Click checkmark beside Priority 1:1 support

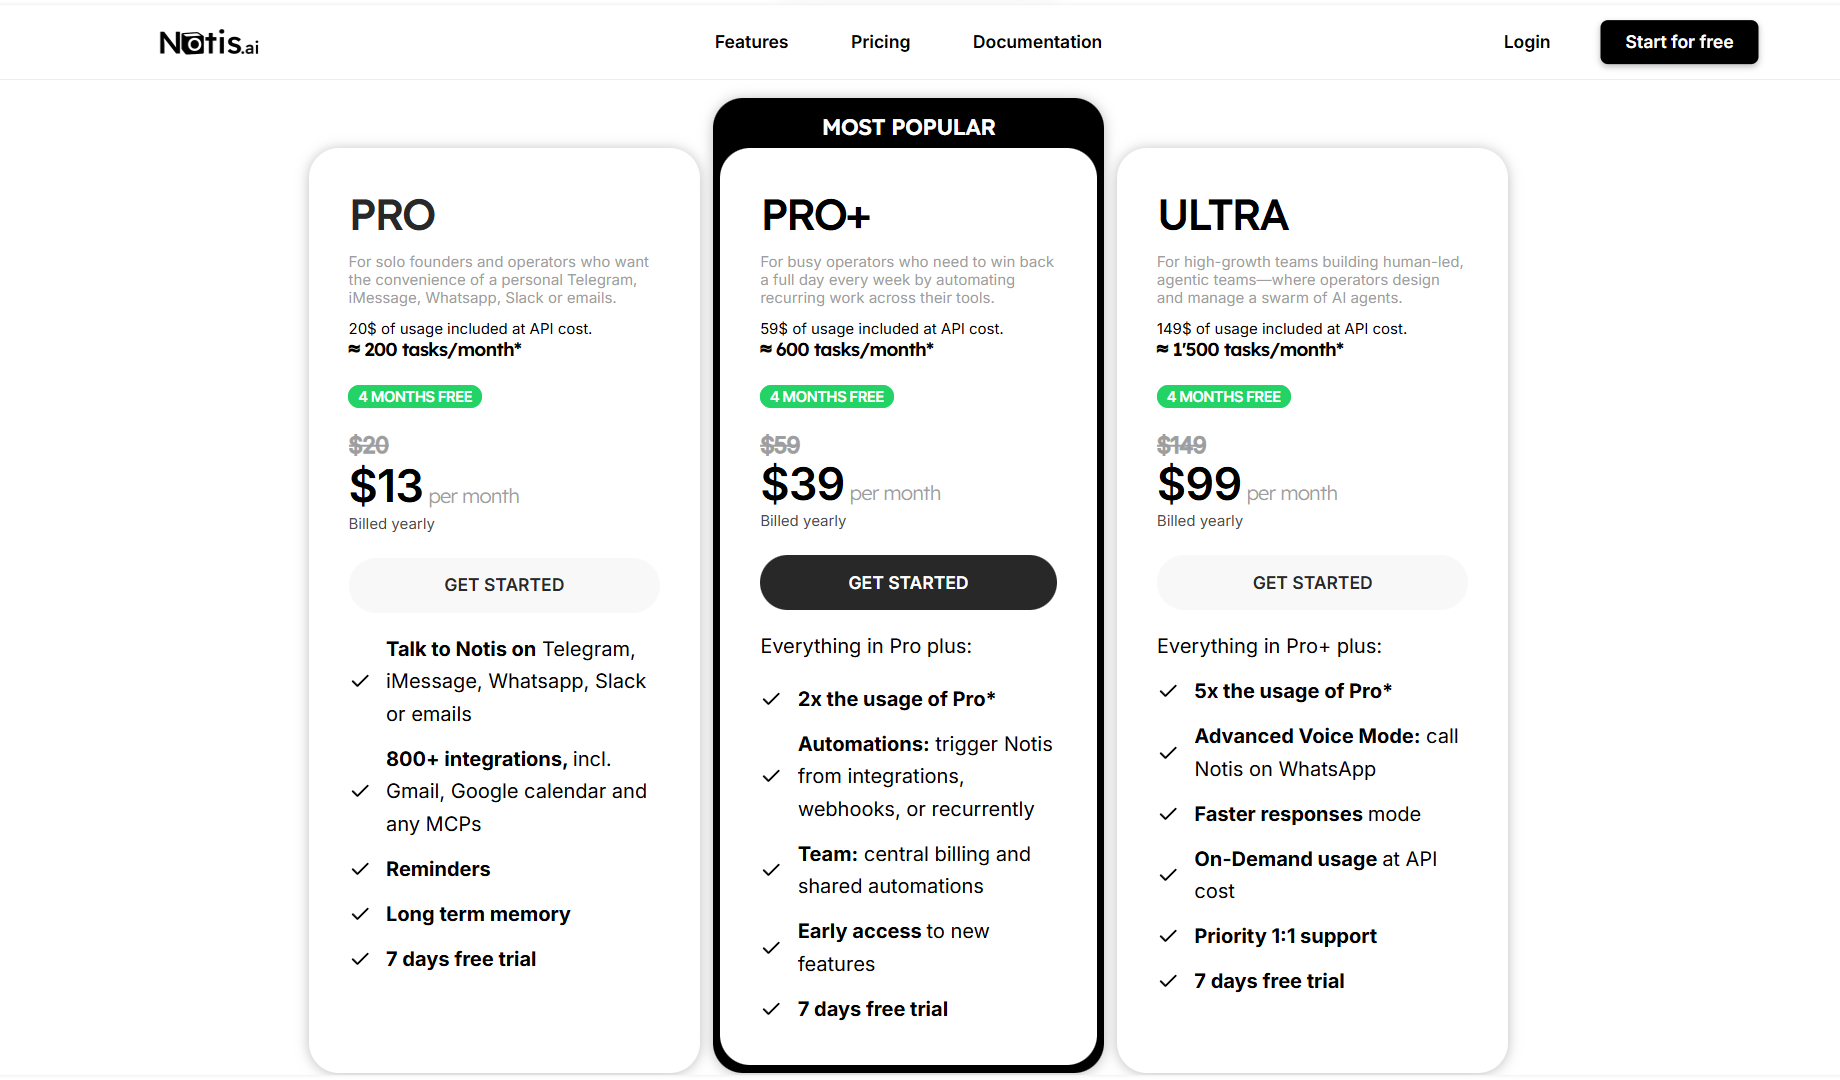tap(1168, 936)
